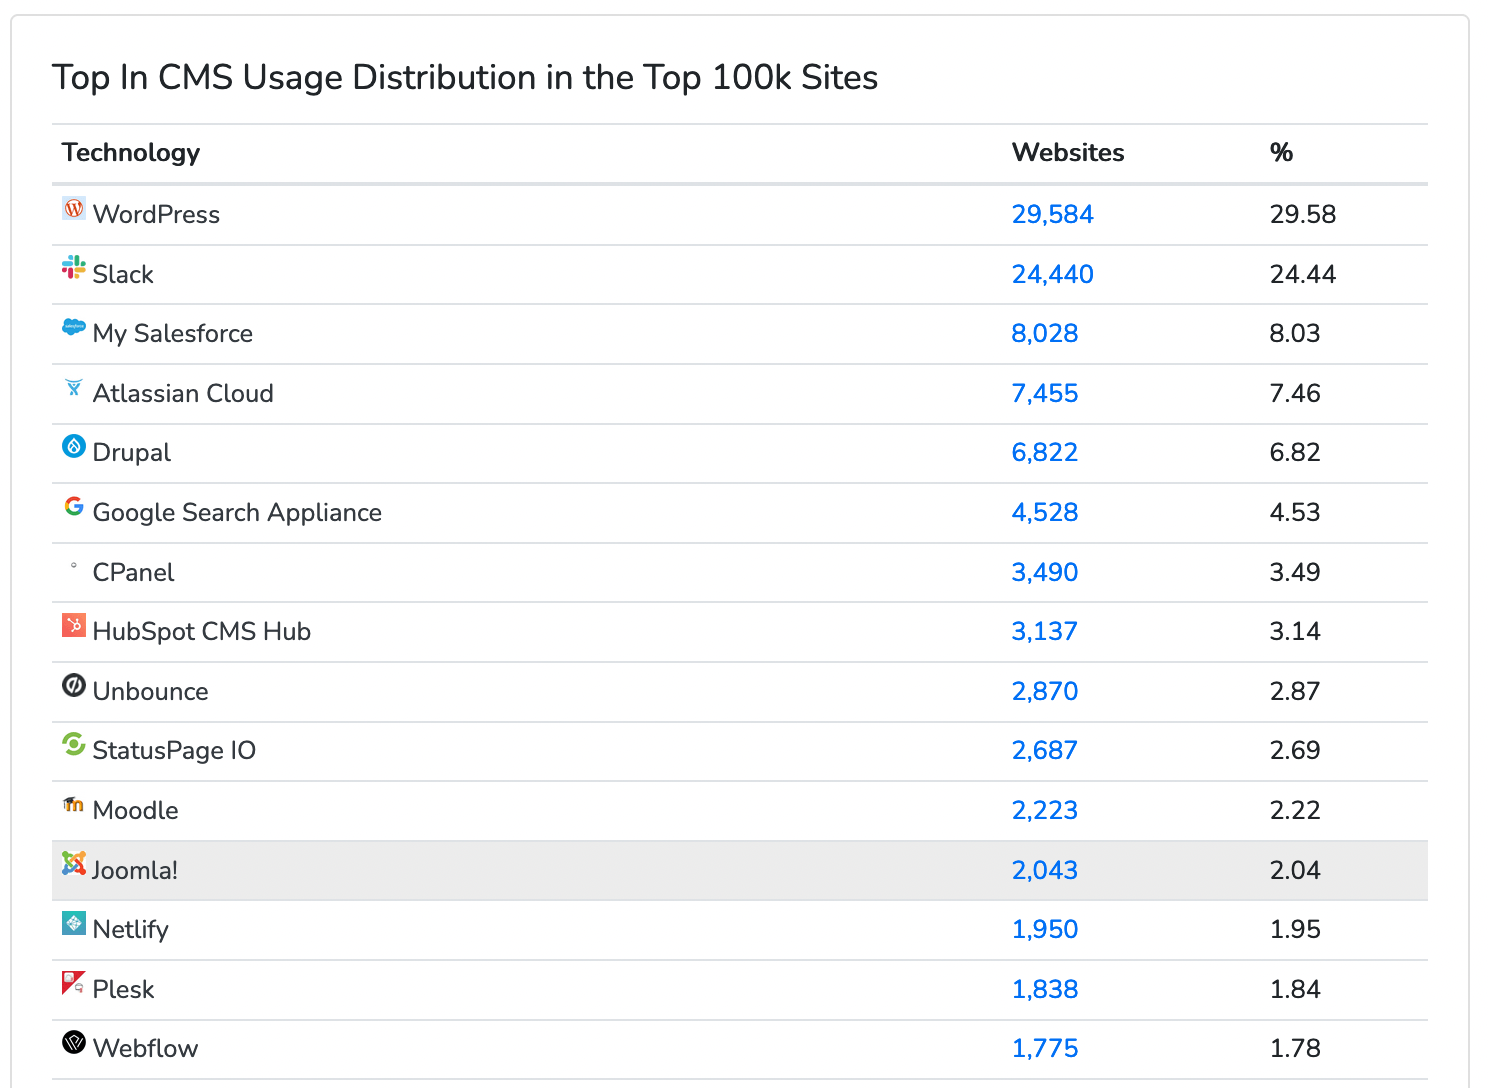Click the 29.58 percent value
Image resolution: width=1488 pixels, height=1088 pixels.
tap(1303, 214)
